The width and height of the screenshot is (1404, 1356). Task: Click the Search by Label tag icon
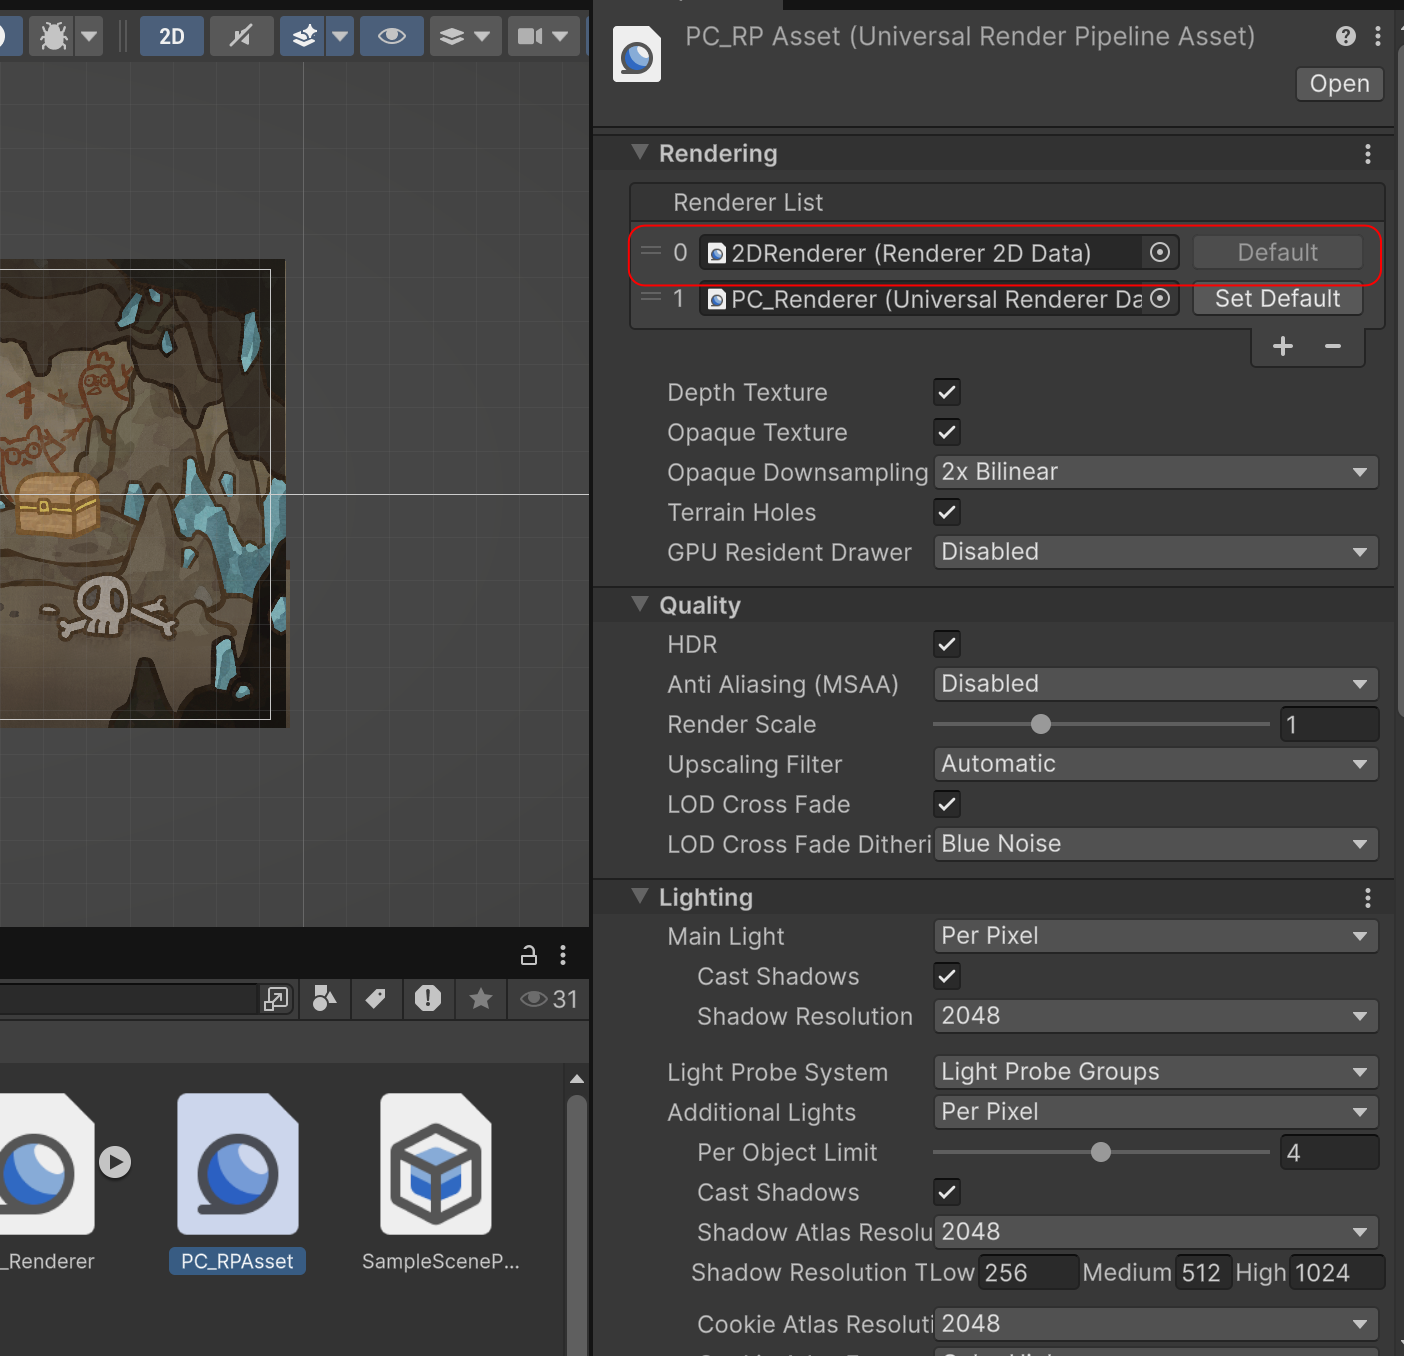pos(376,998)
